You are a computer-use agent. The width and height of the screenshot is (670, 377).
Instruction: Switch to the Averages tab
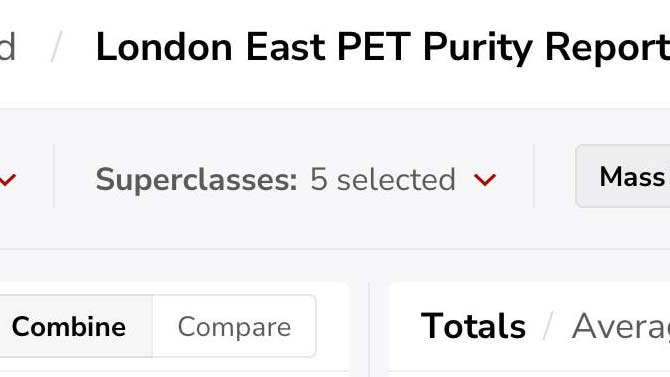[x=620, y=327]
